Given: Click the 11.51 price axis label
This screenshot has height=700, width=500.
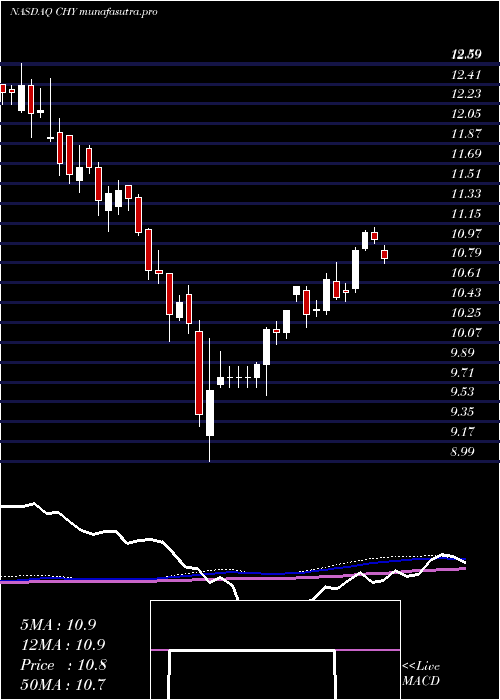Looking at the screenshot, I should [x=466, y=173].
